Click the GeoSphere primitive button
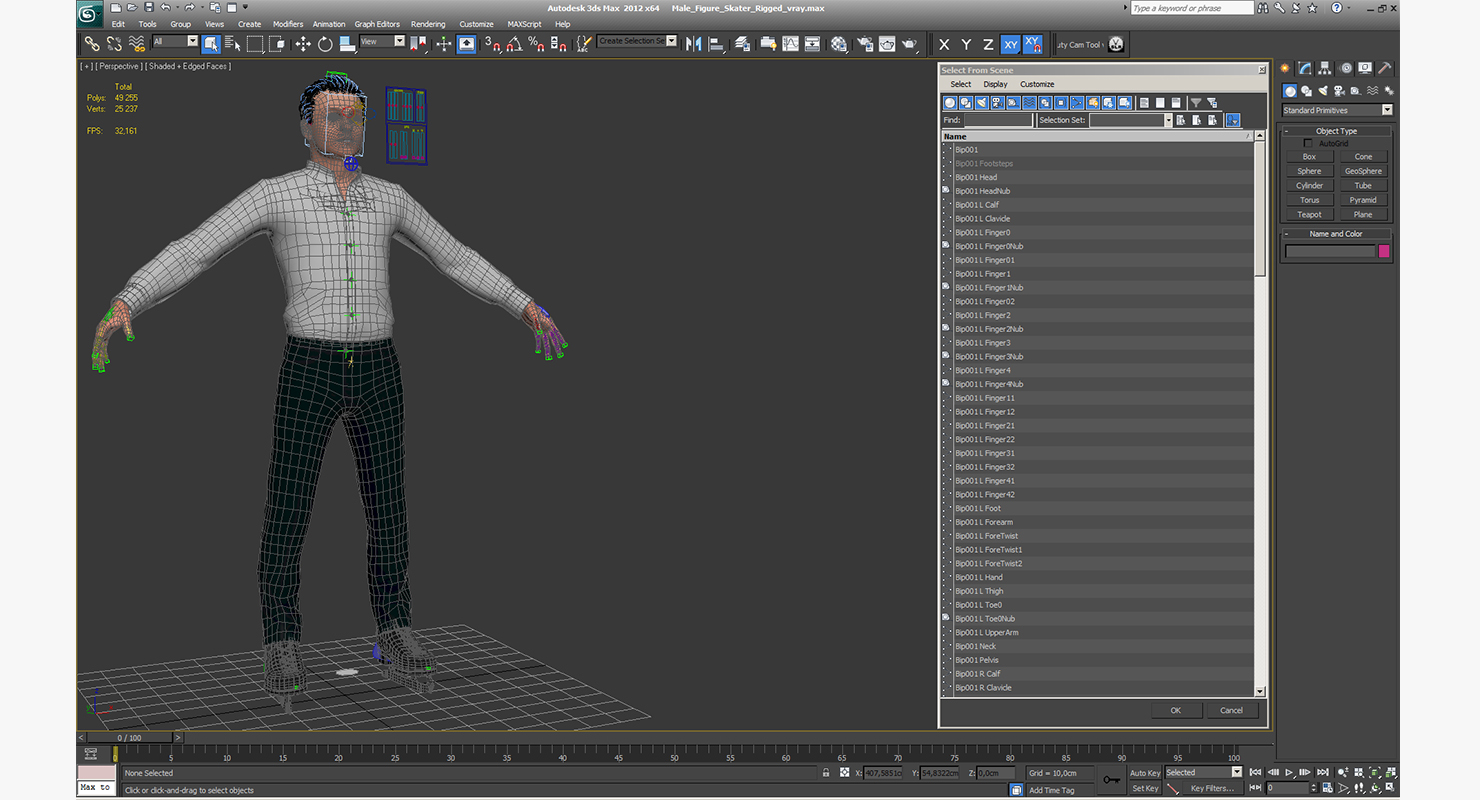The image size is (1480, 800). coord(1363,171)
